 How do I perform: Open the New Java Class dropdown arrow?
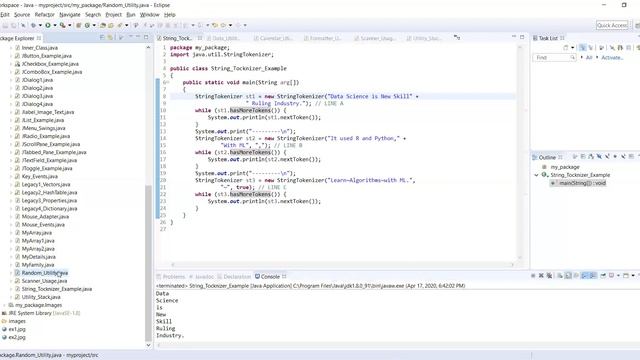tap(94, 25)
